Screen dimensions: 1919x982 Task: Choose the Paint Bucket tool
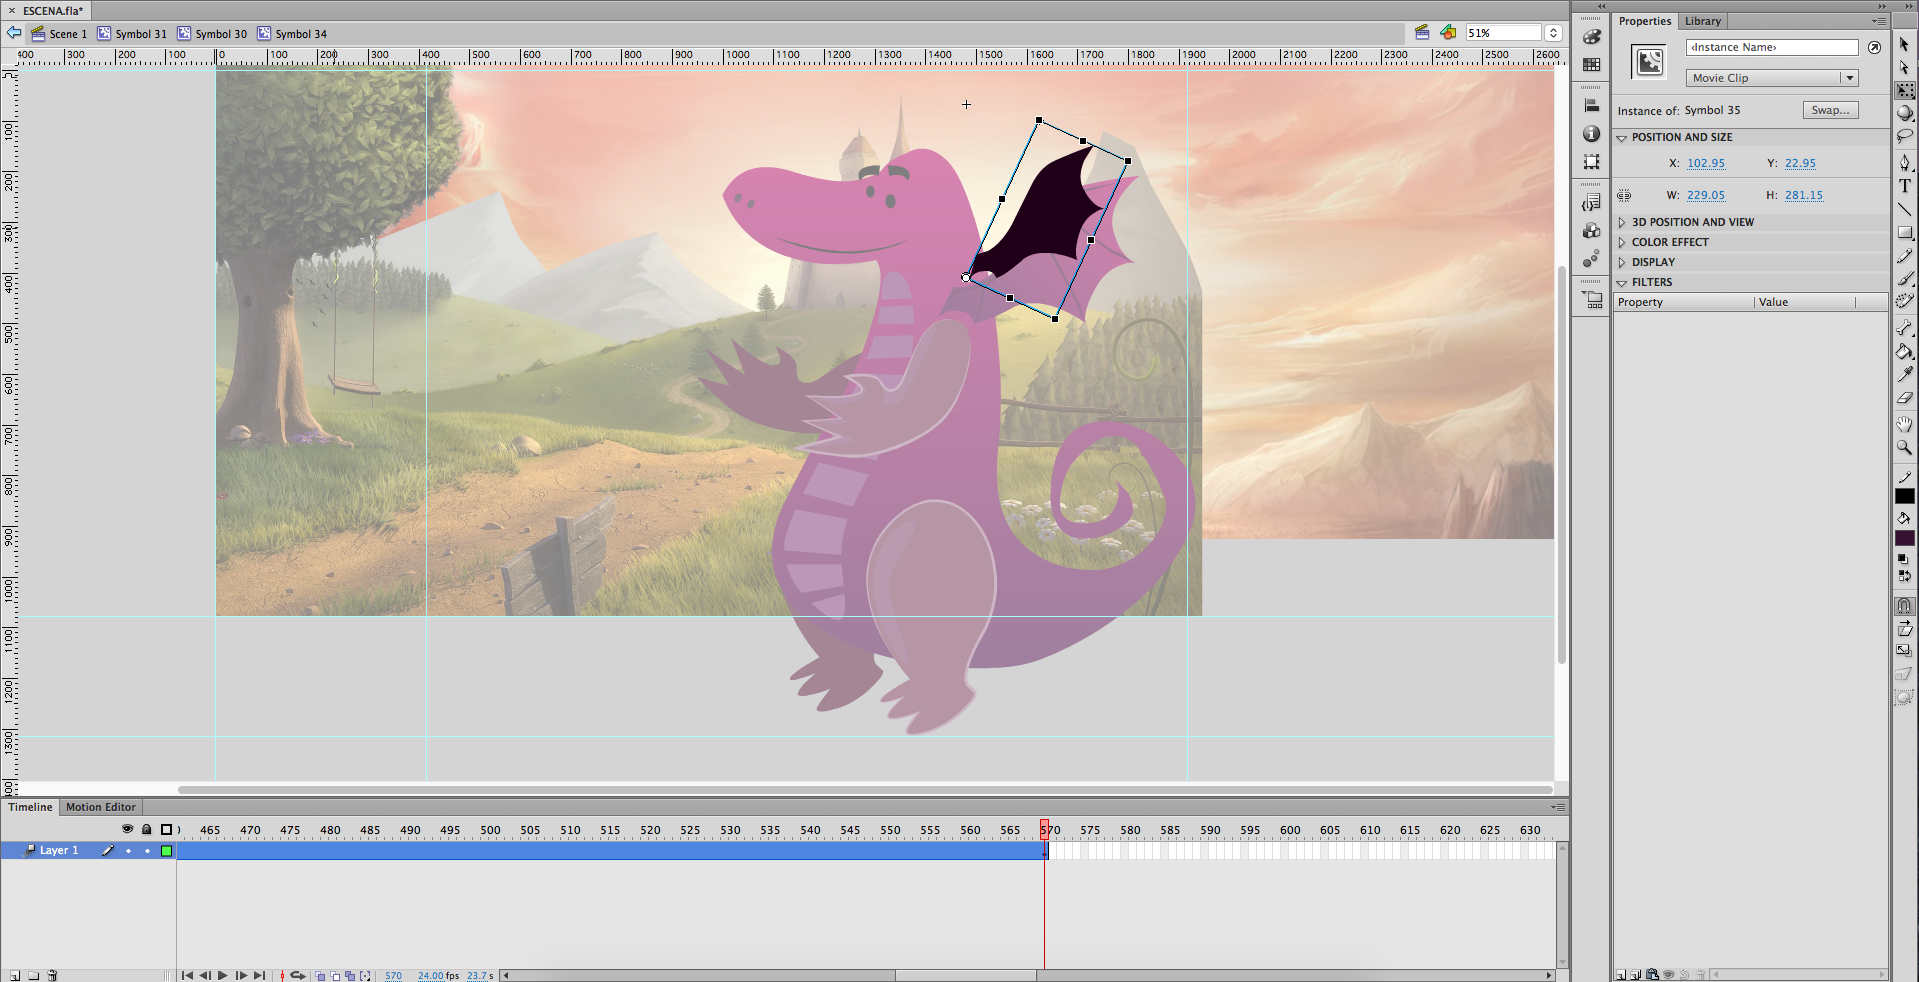[x=1904, y=351]
